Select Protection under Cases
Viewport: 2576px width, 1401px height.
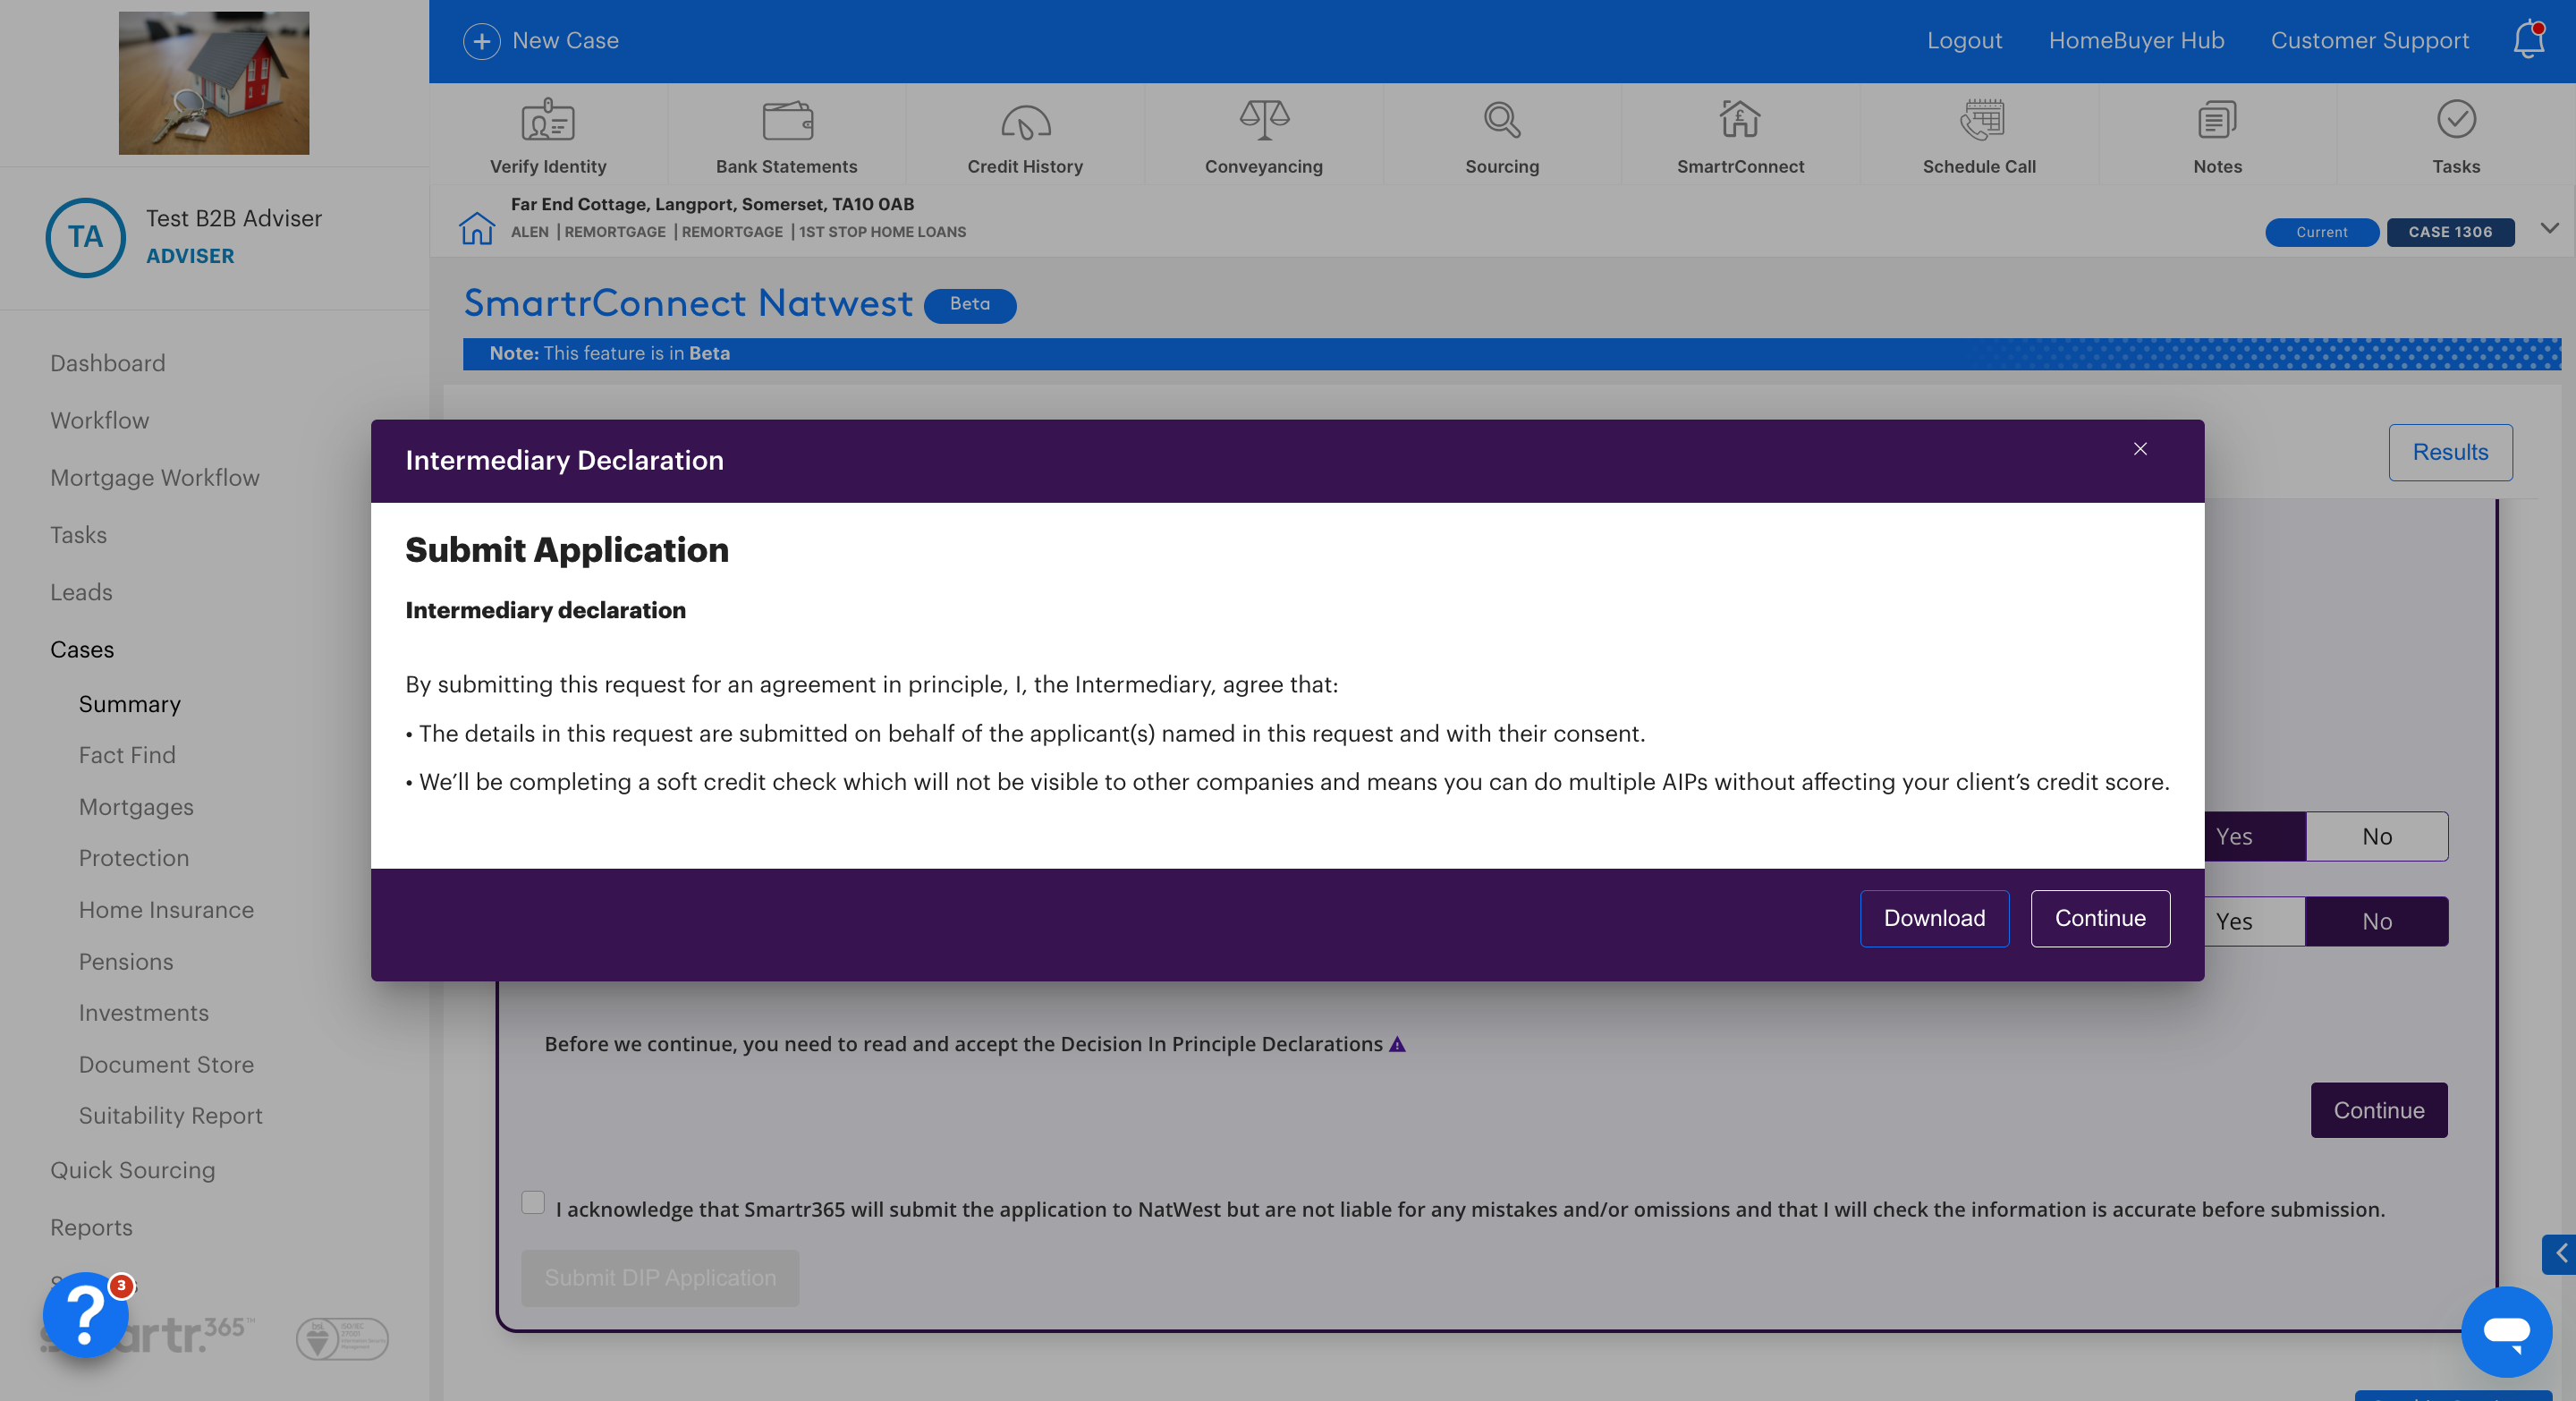coord(134,858)
